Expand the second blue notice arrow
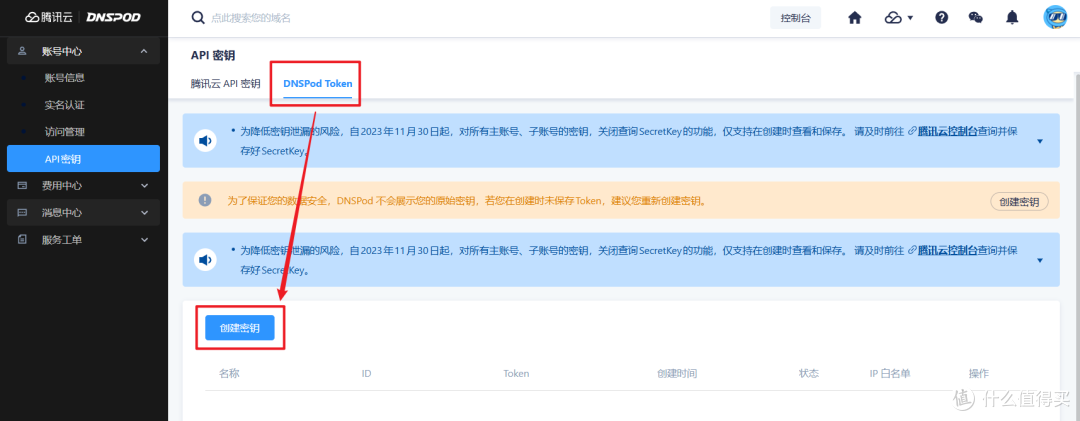 [x=1039, y=260]
